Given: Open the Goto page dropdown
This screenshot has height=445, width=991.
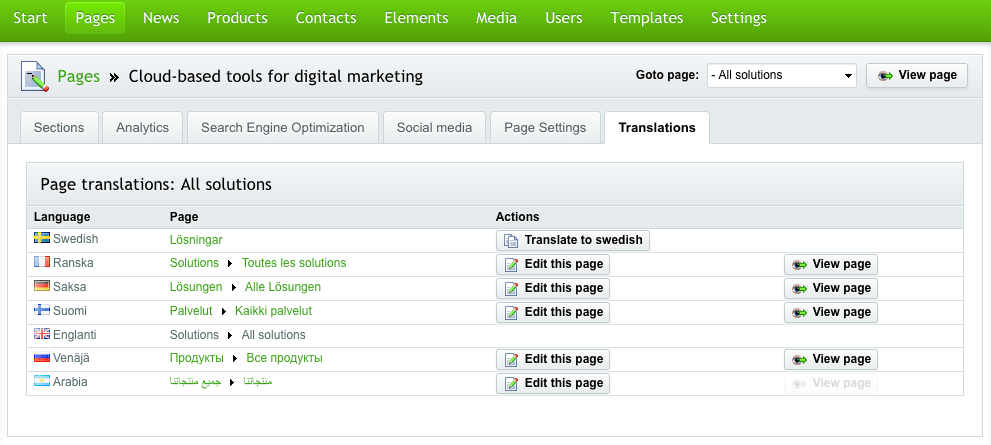Looking at the screenshot, I should coord(782,75).
